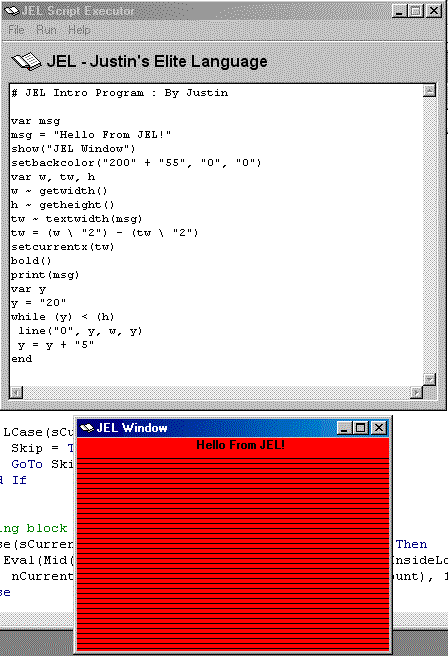This screenshot has height=656, width=448.
Task: Close the JEL Script Executor window
Action: 434,11
